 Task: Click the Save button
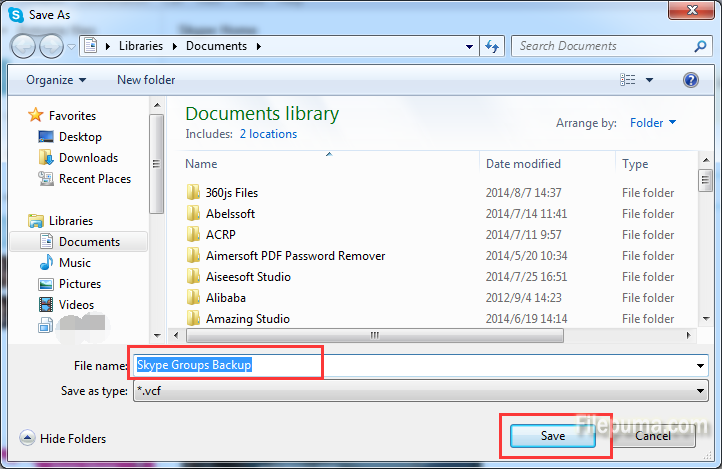(x=553, y=436)
